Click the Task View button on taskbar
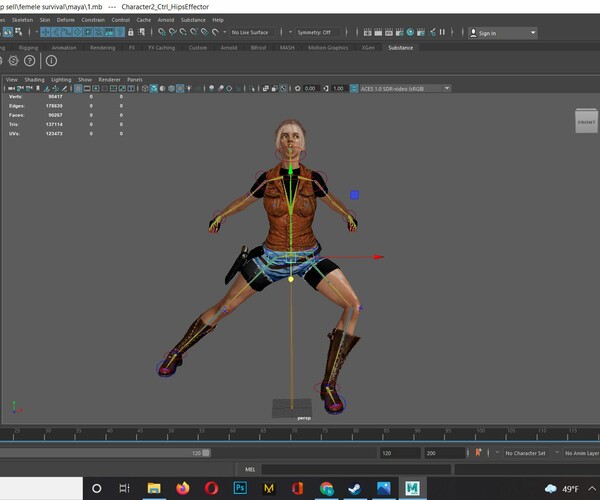Viewport: 600px width, 500px height. pyautogui.click(x=124, y=488)
